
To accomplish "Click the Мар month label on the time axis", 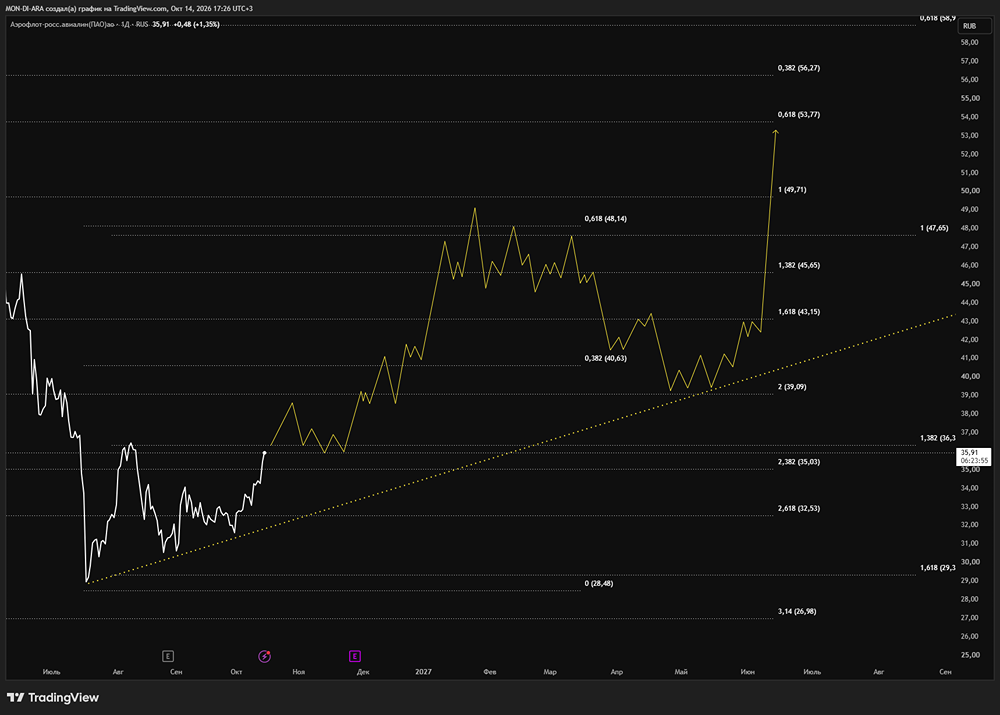I will point(550,672).
